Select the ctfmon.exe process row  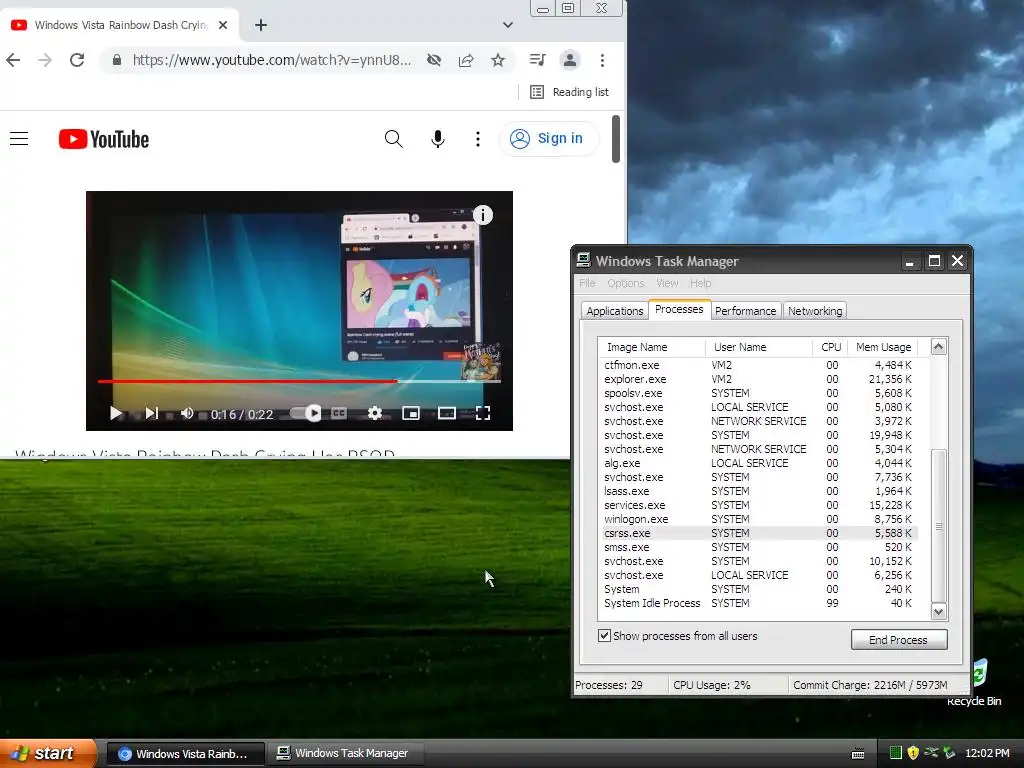[x=758, y=365]
